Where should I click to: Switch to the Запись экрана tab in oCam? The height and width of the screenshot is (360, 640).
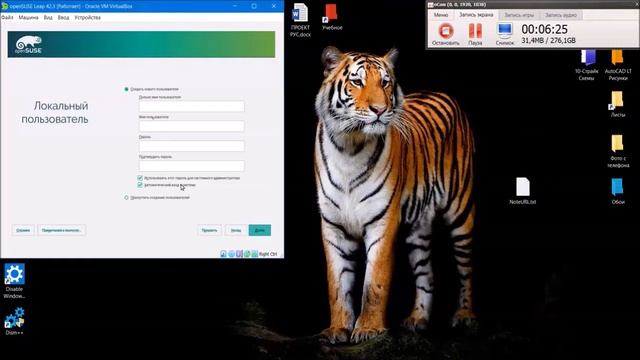476,15
